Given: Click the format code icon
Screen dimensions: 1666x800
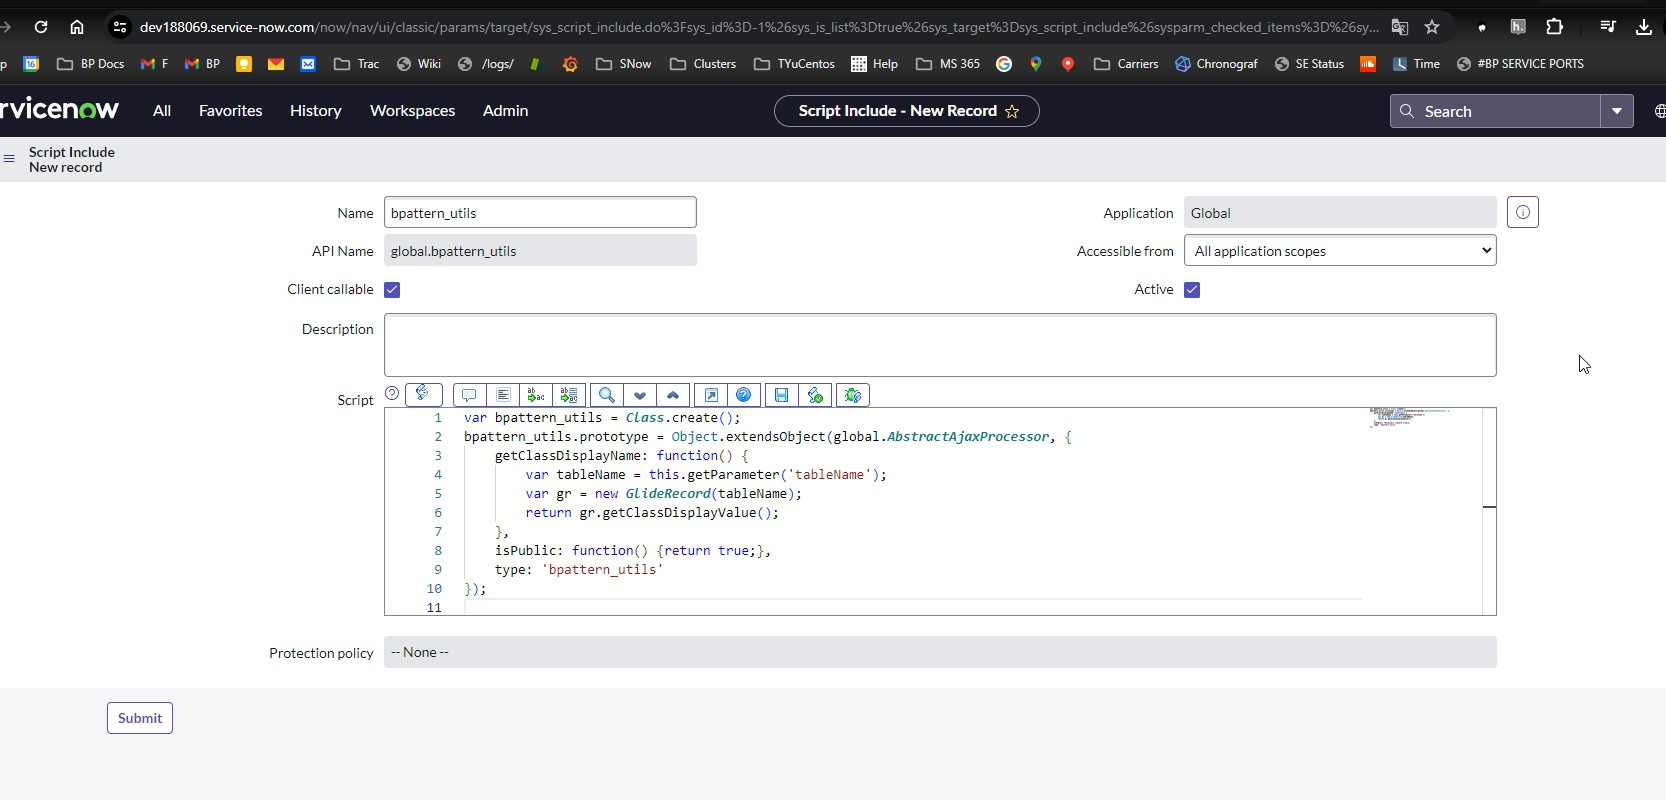Looking at the screenshot, I should (x=503, y=395).
